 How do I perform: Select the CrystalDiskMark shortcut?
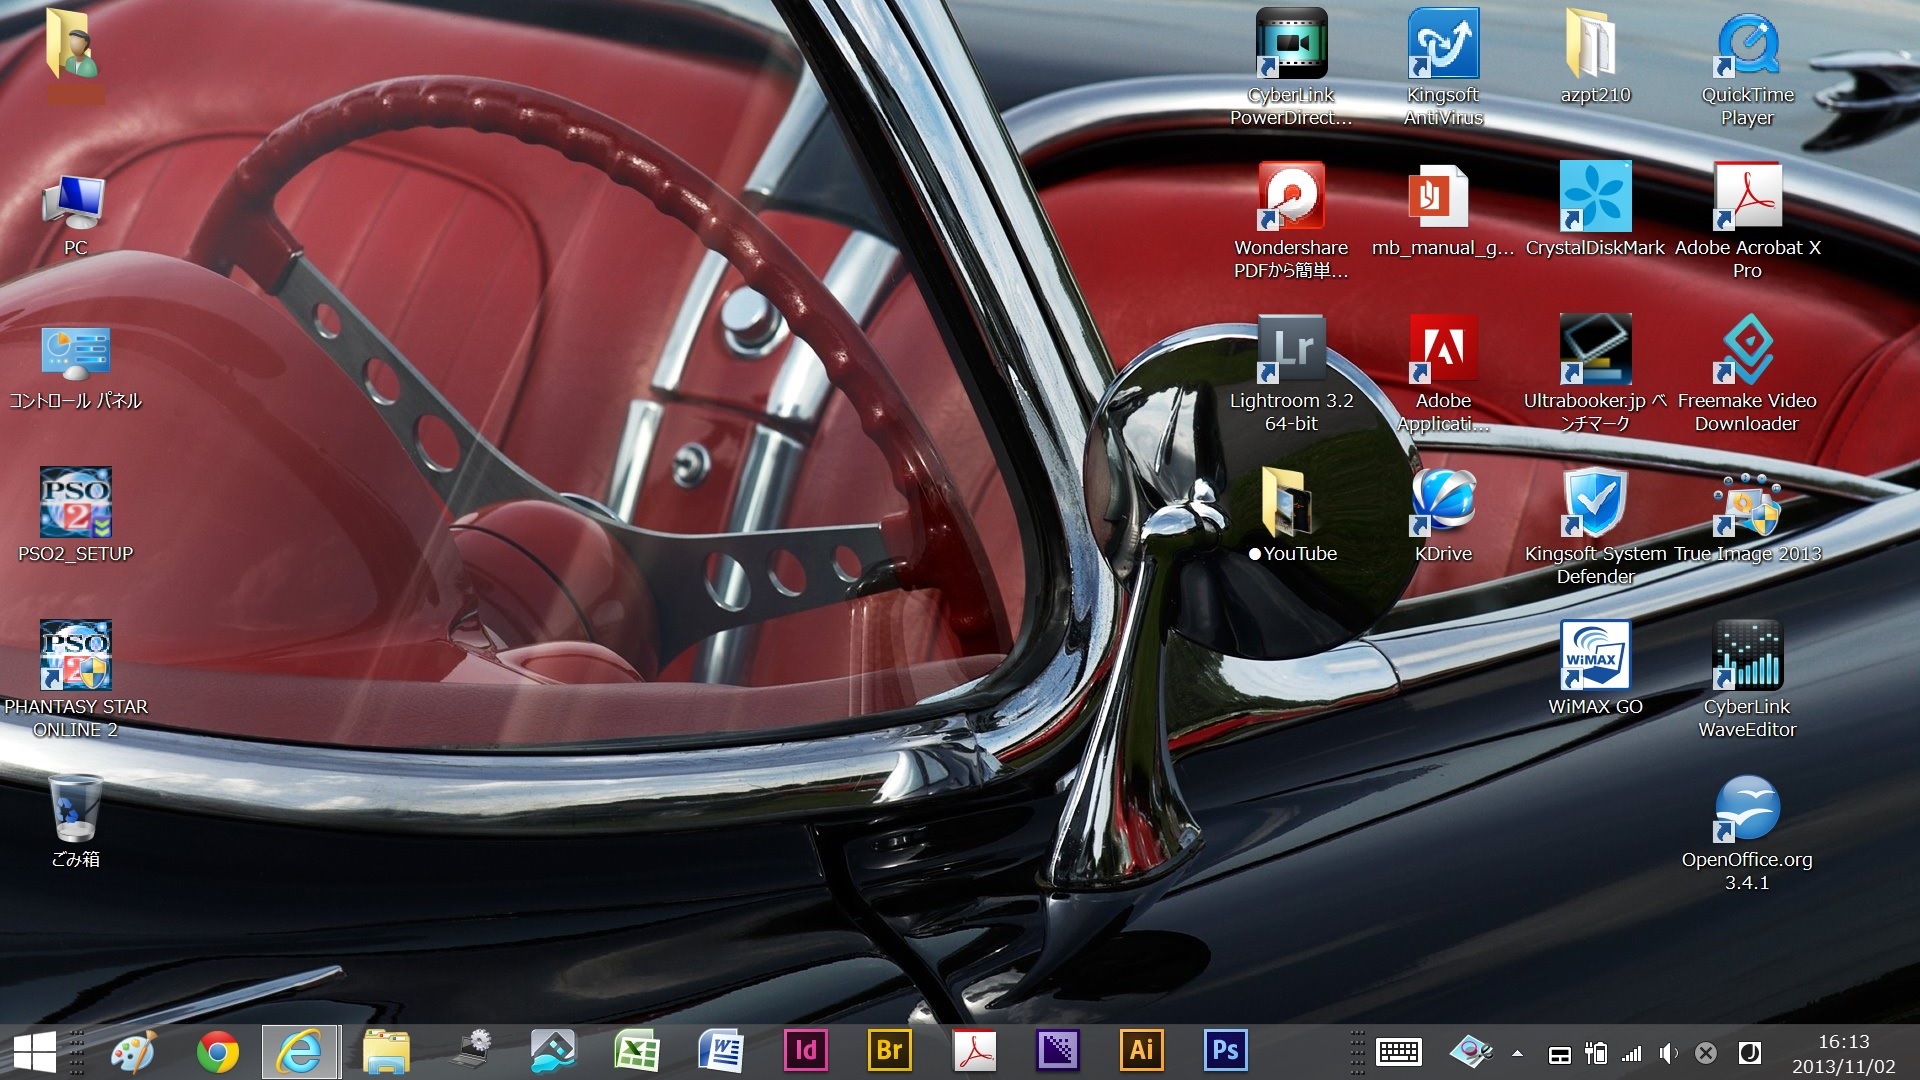[x=1595, y=197]
